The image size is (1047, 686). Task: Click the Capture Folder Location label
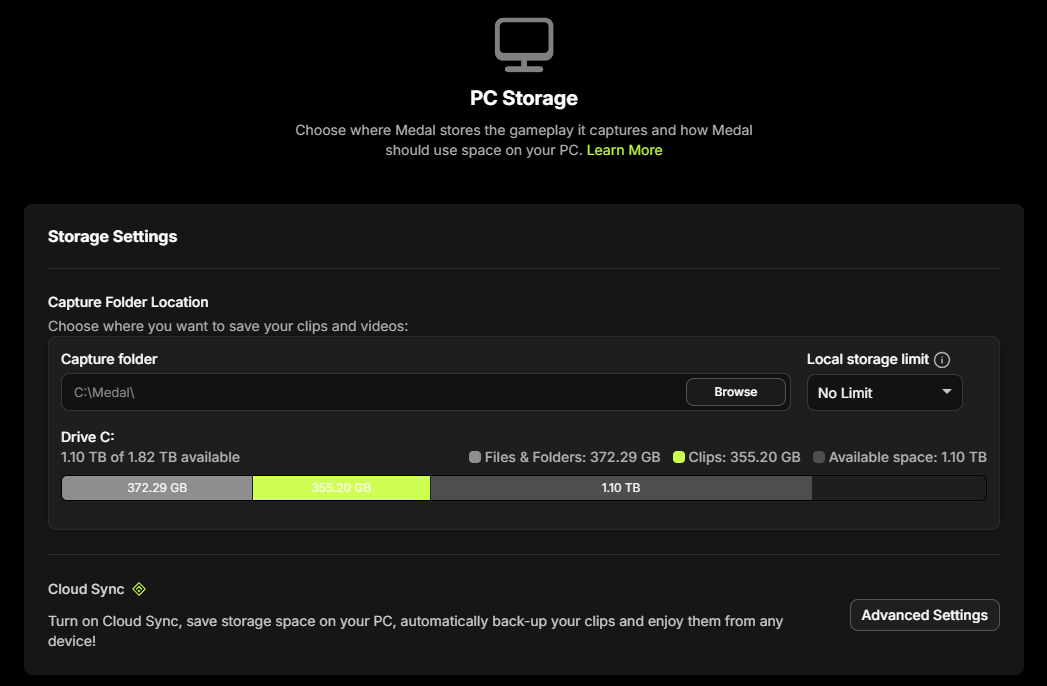tap(128, 302)
